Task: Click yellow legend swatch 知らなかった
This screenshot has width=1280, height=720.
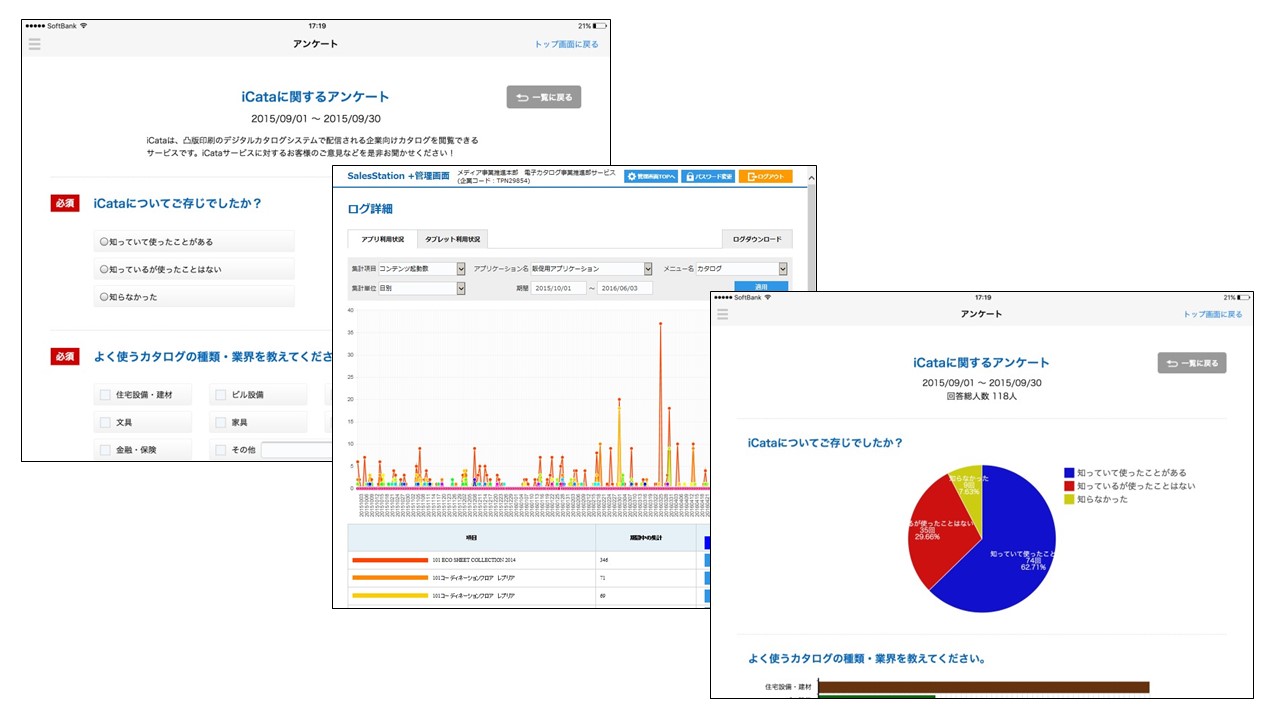Action: pyautogui.click(x=1070, y=499)
